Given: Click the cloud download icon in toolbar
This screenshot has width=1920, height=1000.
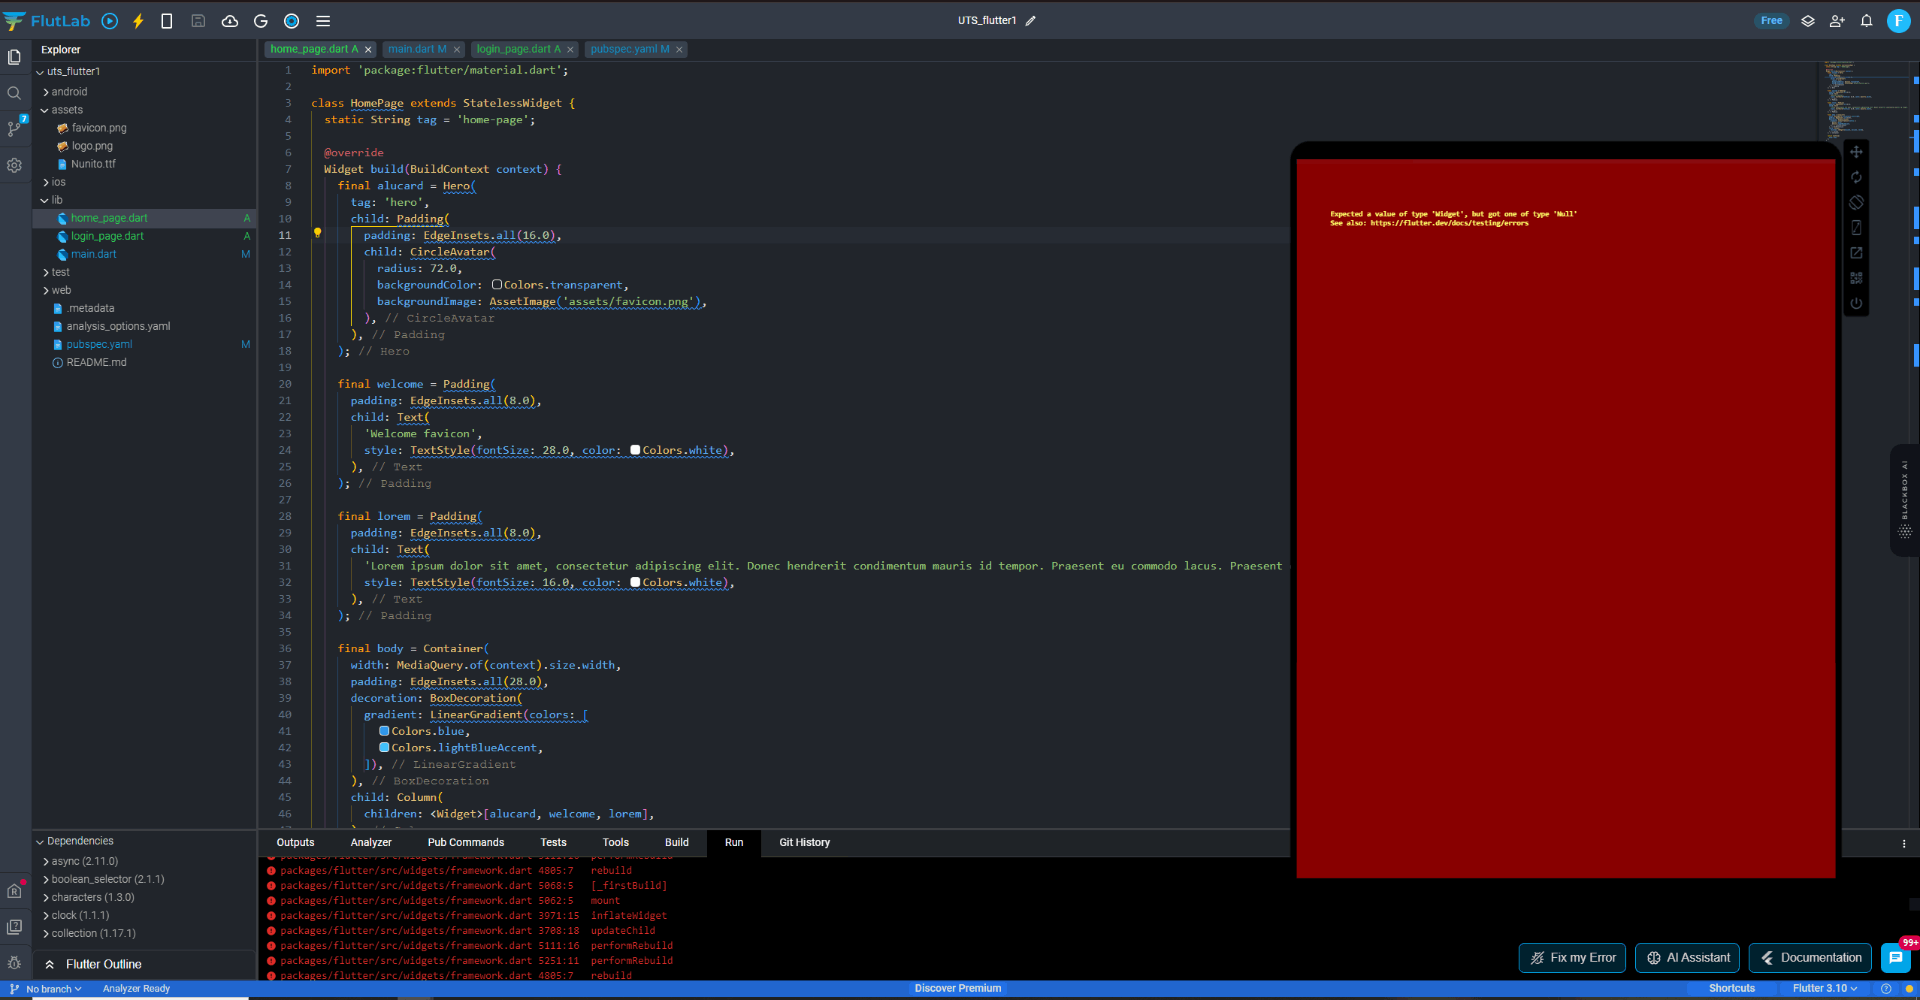Looking at the screenshot, I should [x=230, y=21].
